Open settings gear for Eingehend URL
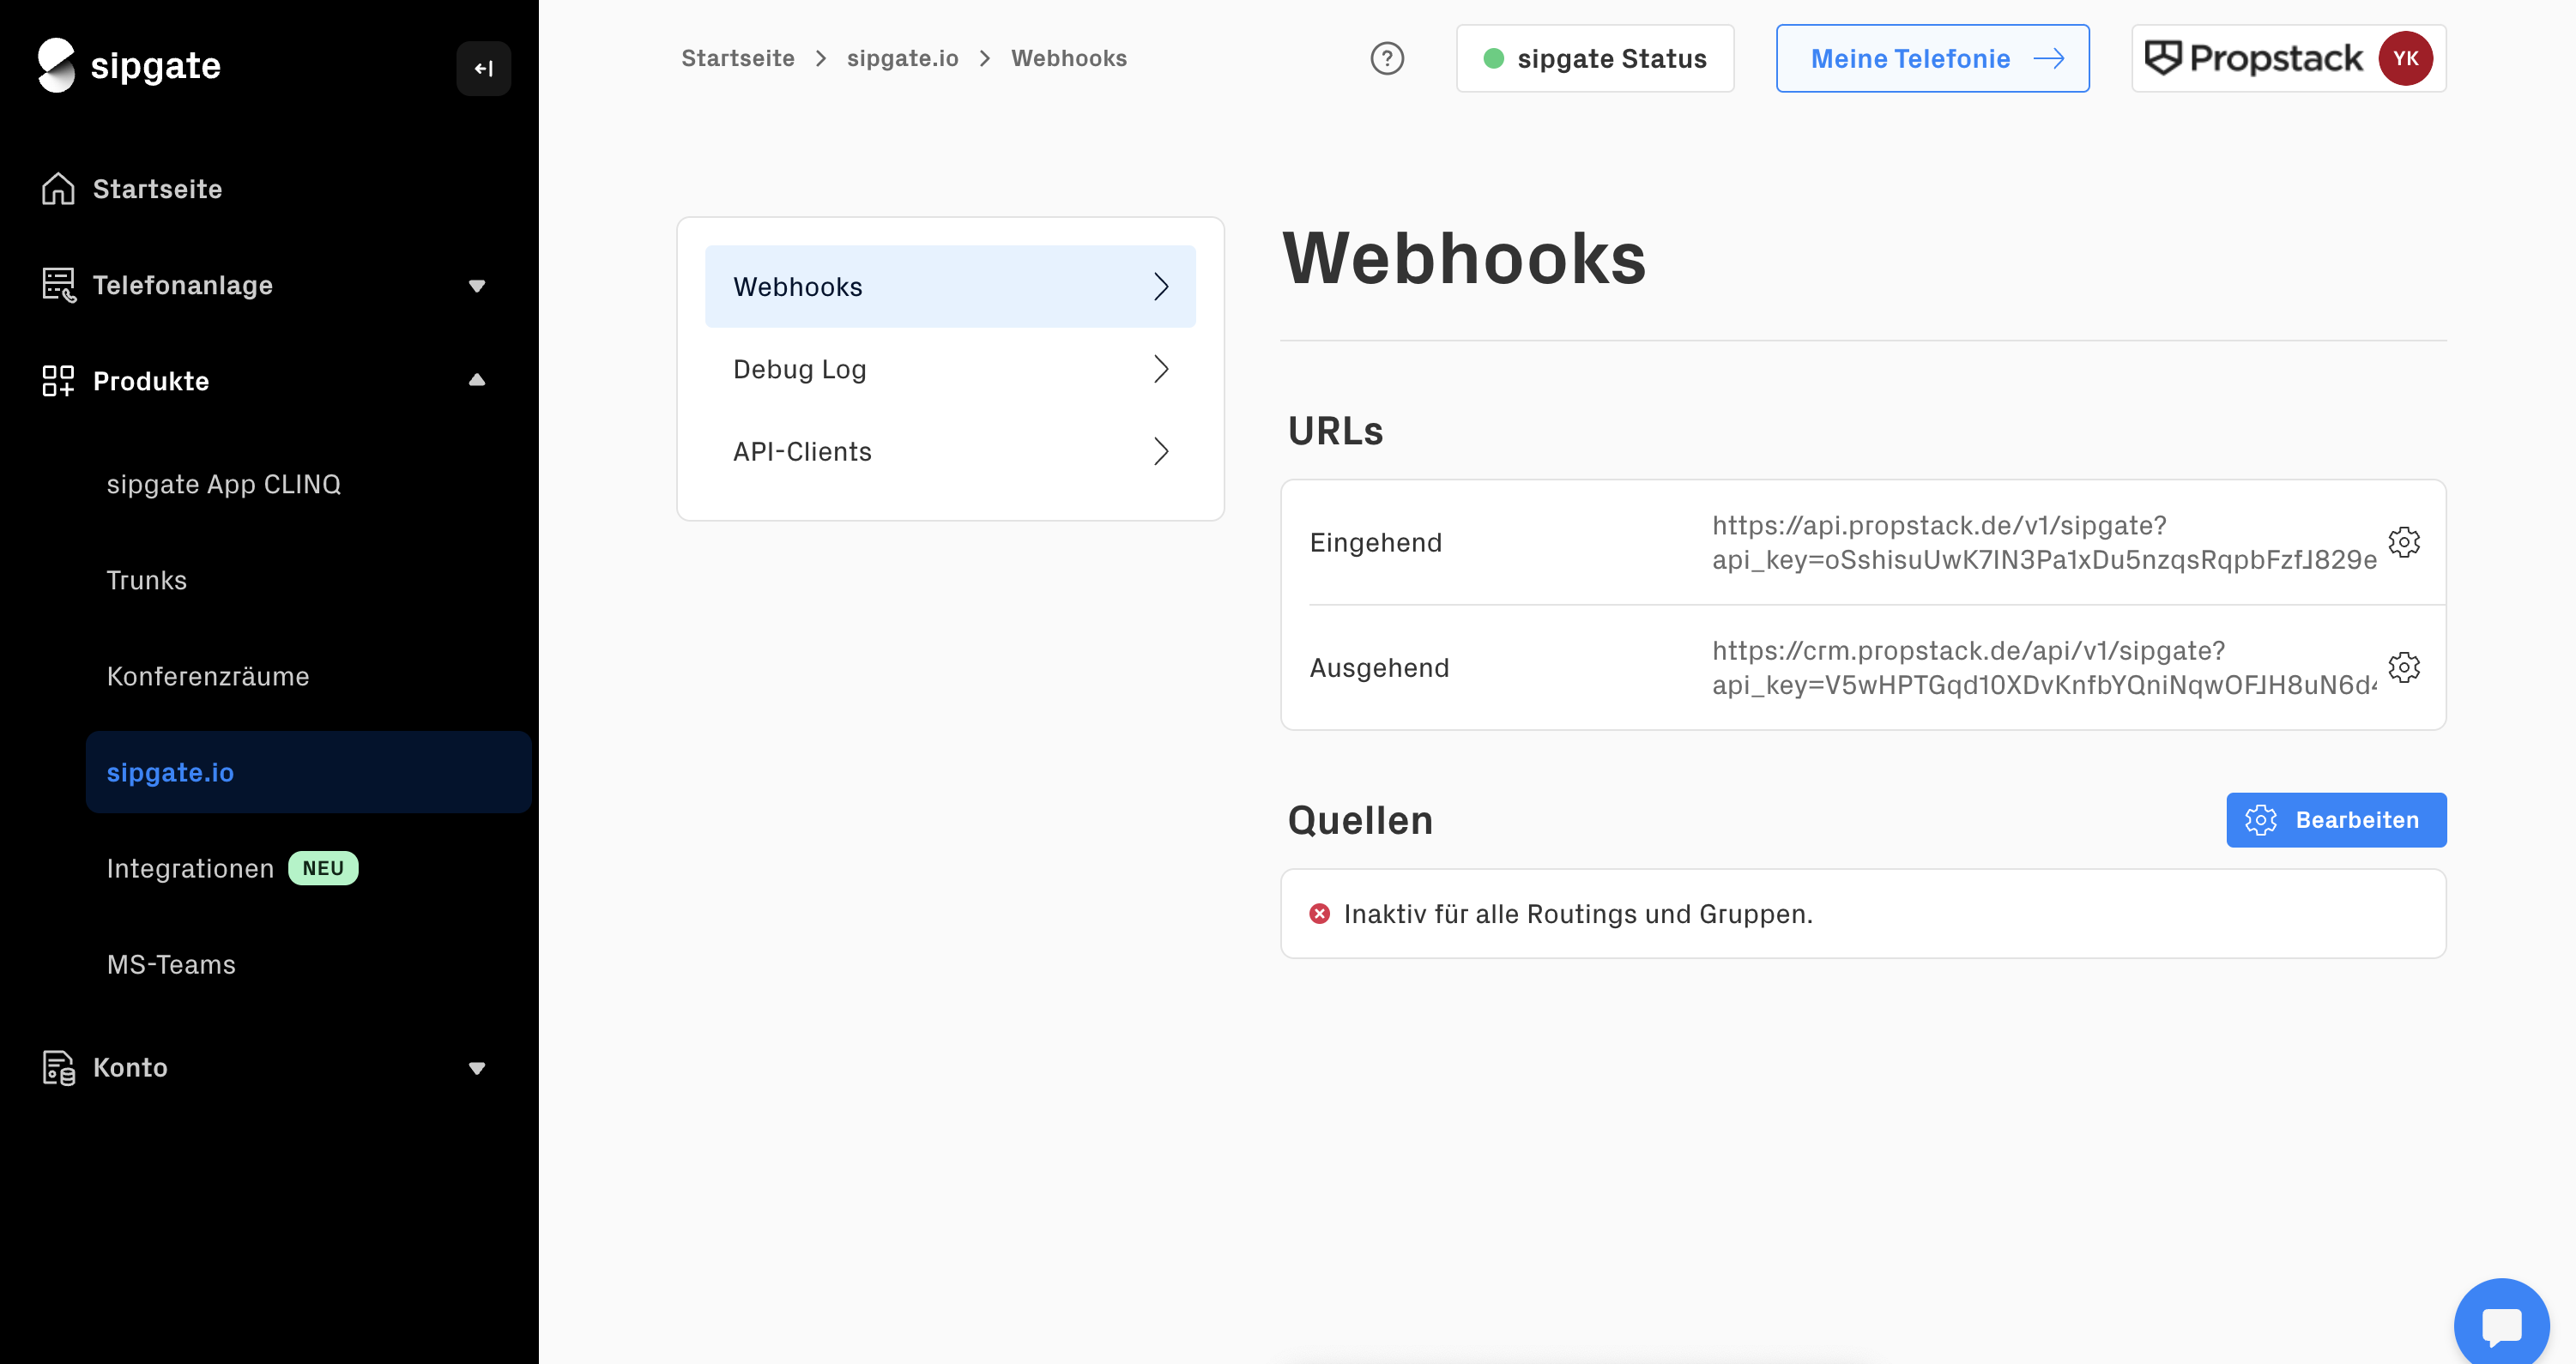Screen dimensions: 2576x1364 [x=2404, y=542]
